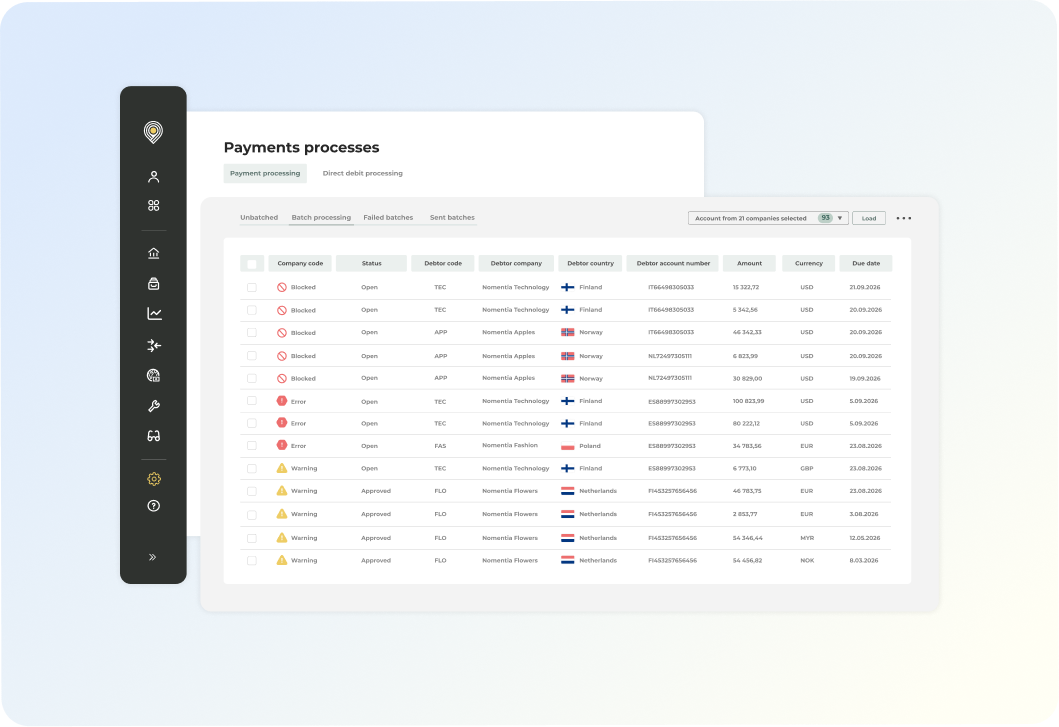Click the 93 count badge in the account selector
1059x727 pixels.
pos(825,218)
